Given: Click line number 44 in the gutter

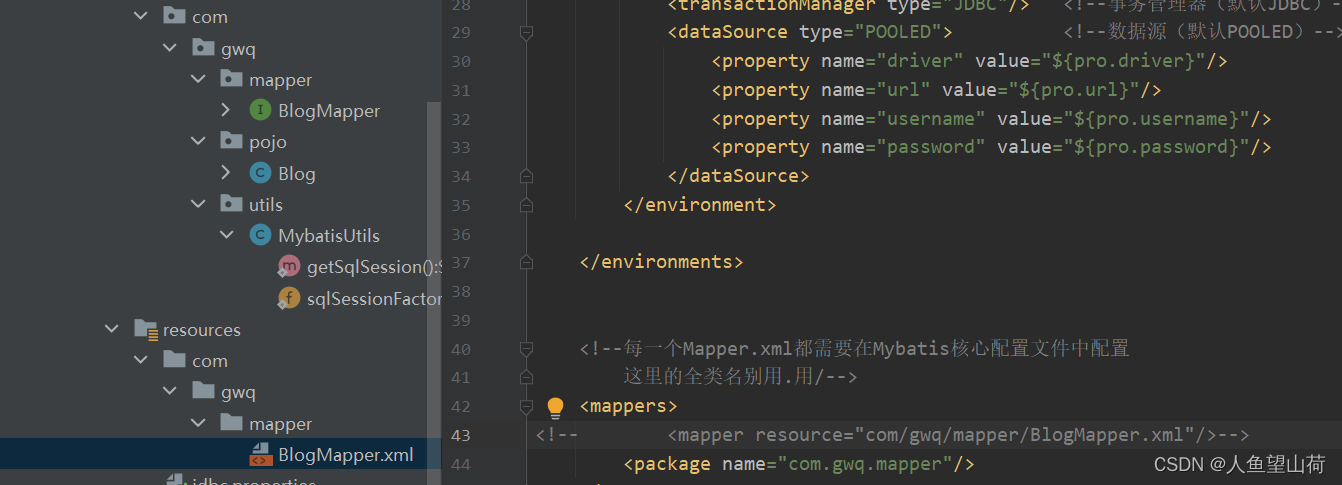Looking at the screenshot, I should [460, 465].
